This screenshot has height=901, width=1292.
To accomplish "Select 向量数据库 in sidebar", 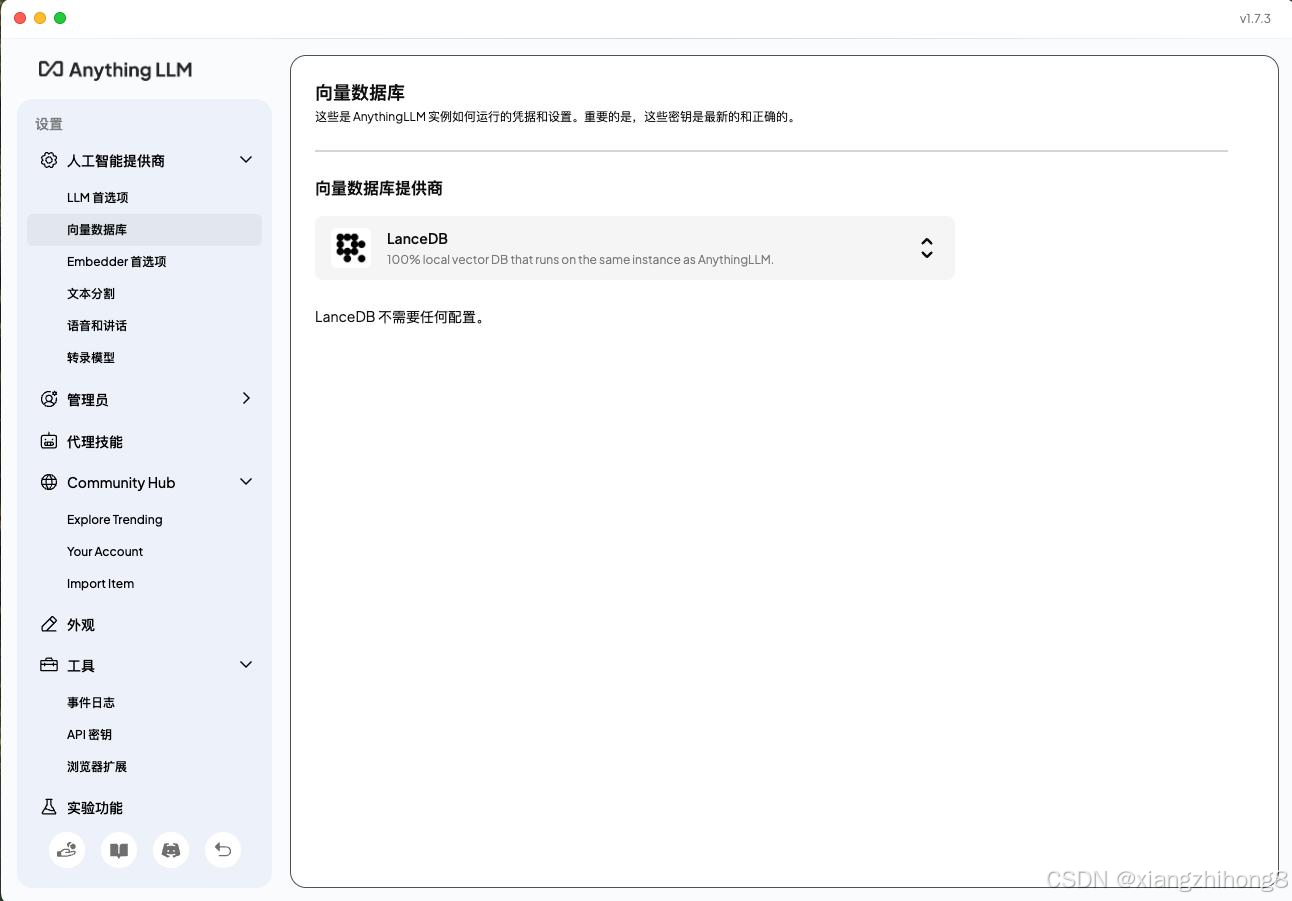I will pos(144,230).
